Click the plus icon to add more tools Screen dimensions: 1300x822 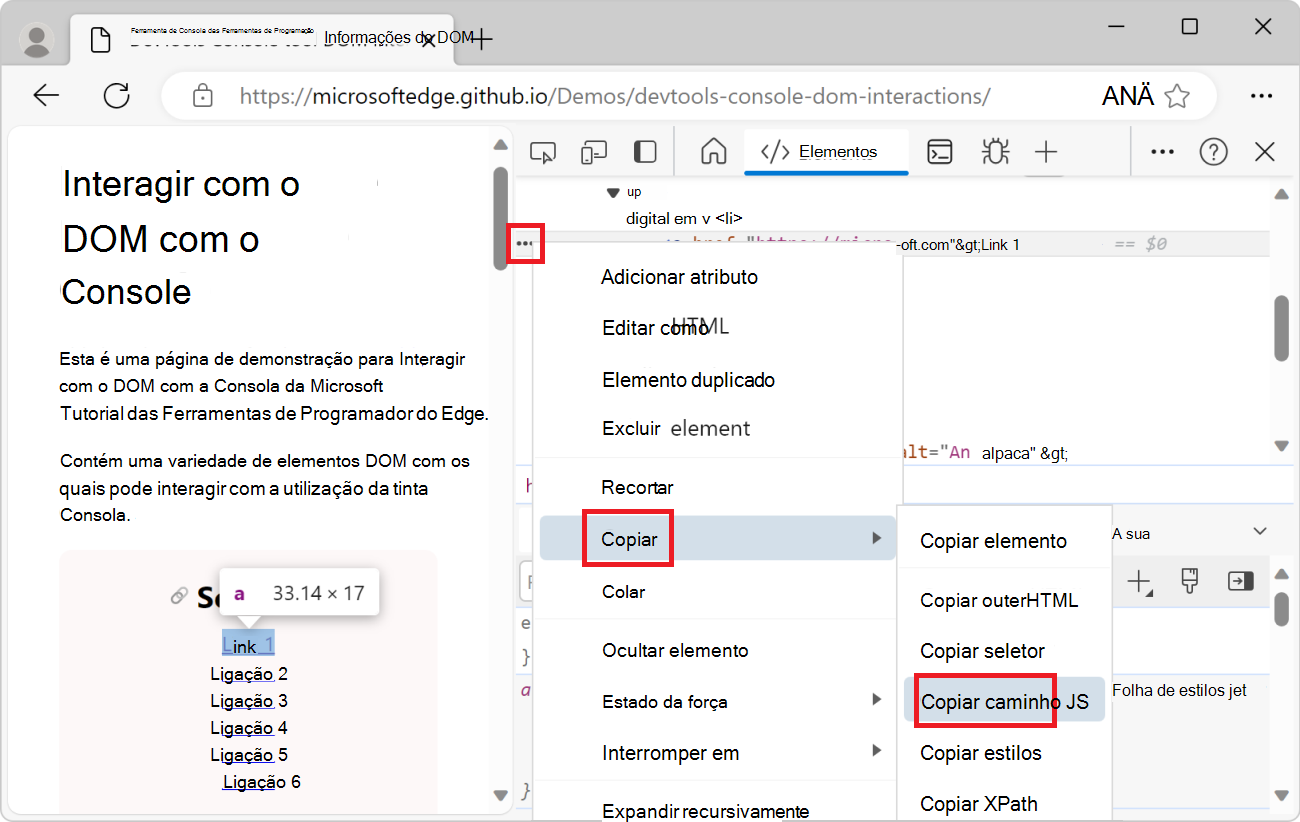tap(1045, 151)
